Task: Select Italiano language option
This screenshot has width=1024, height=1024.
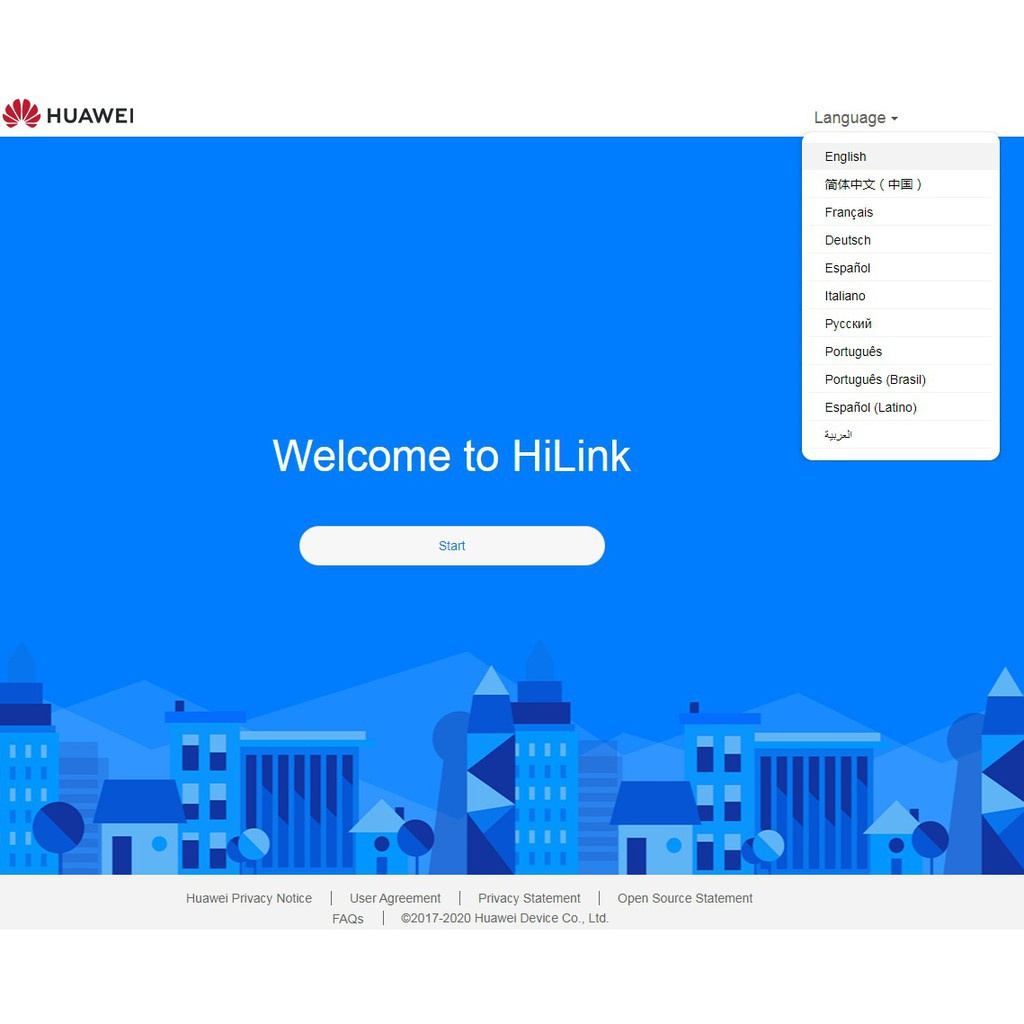Action: 845,296
